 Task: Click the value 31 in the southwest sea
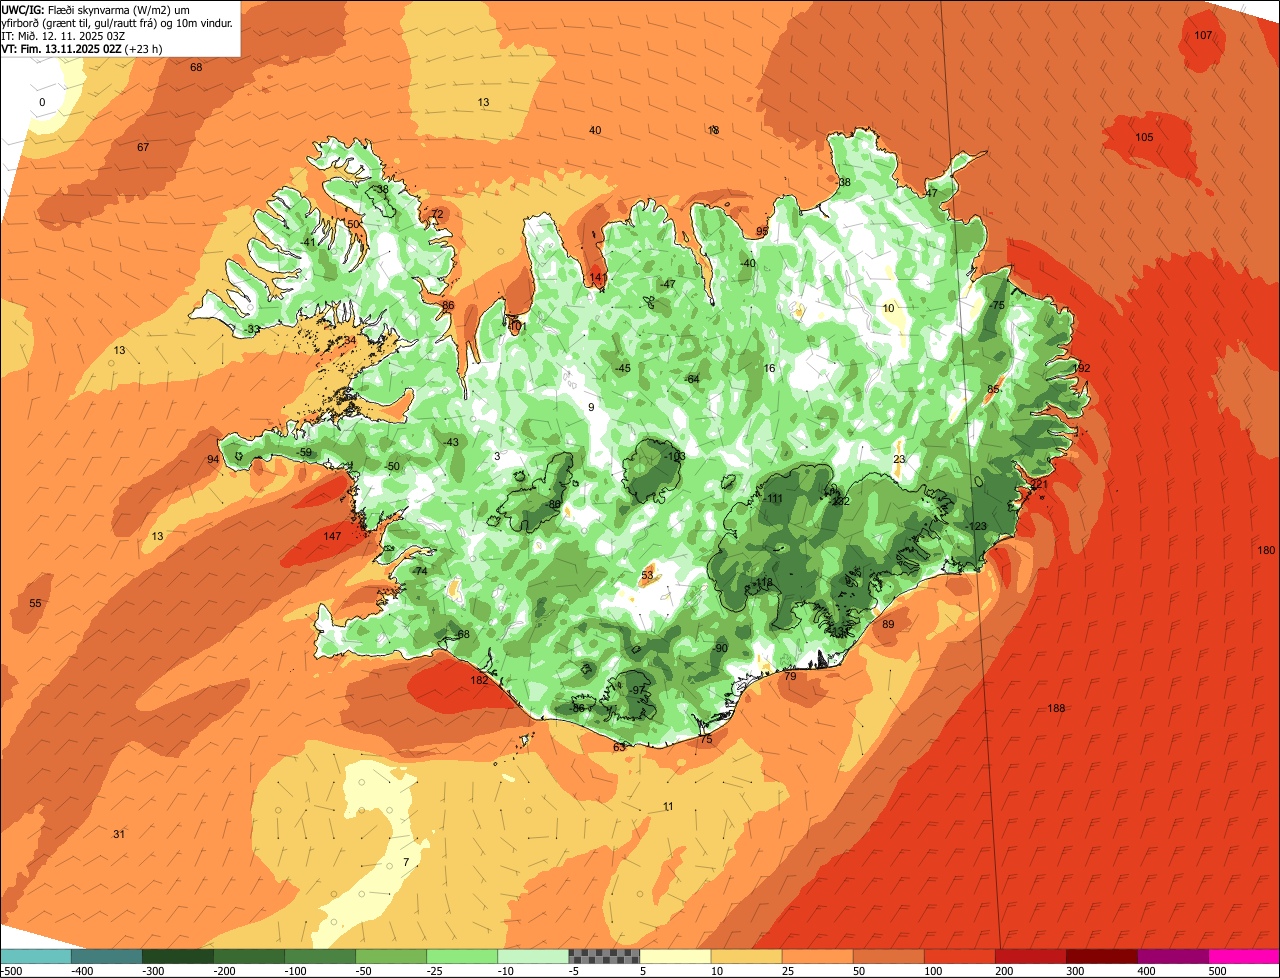coord(119,834)
